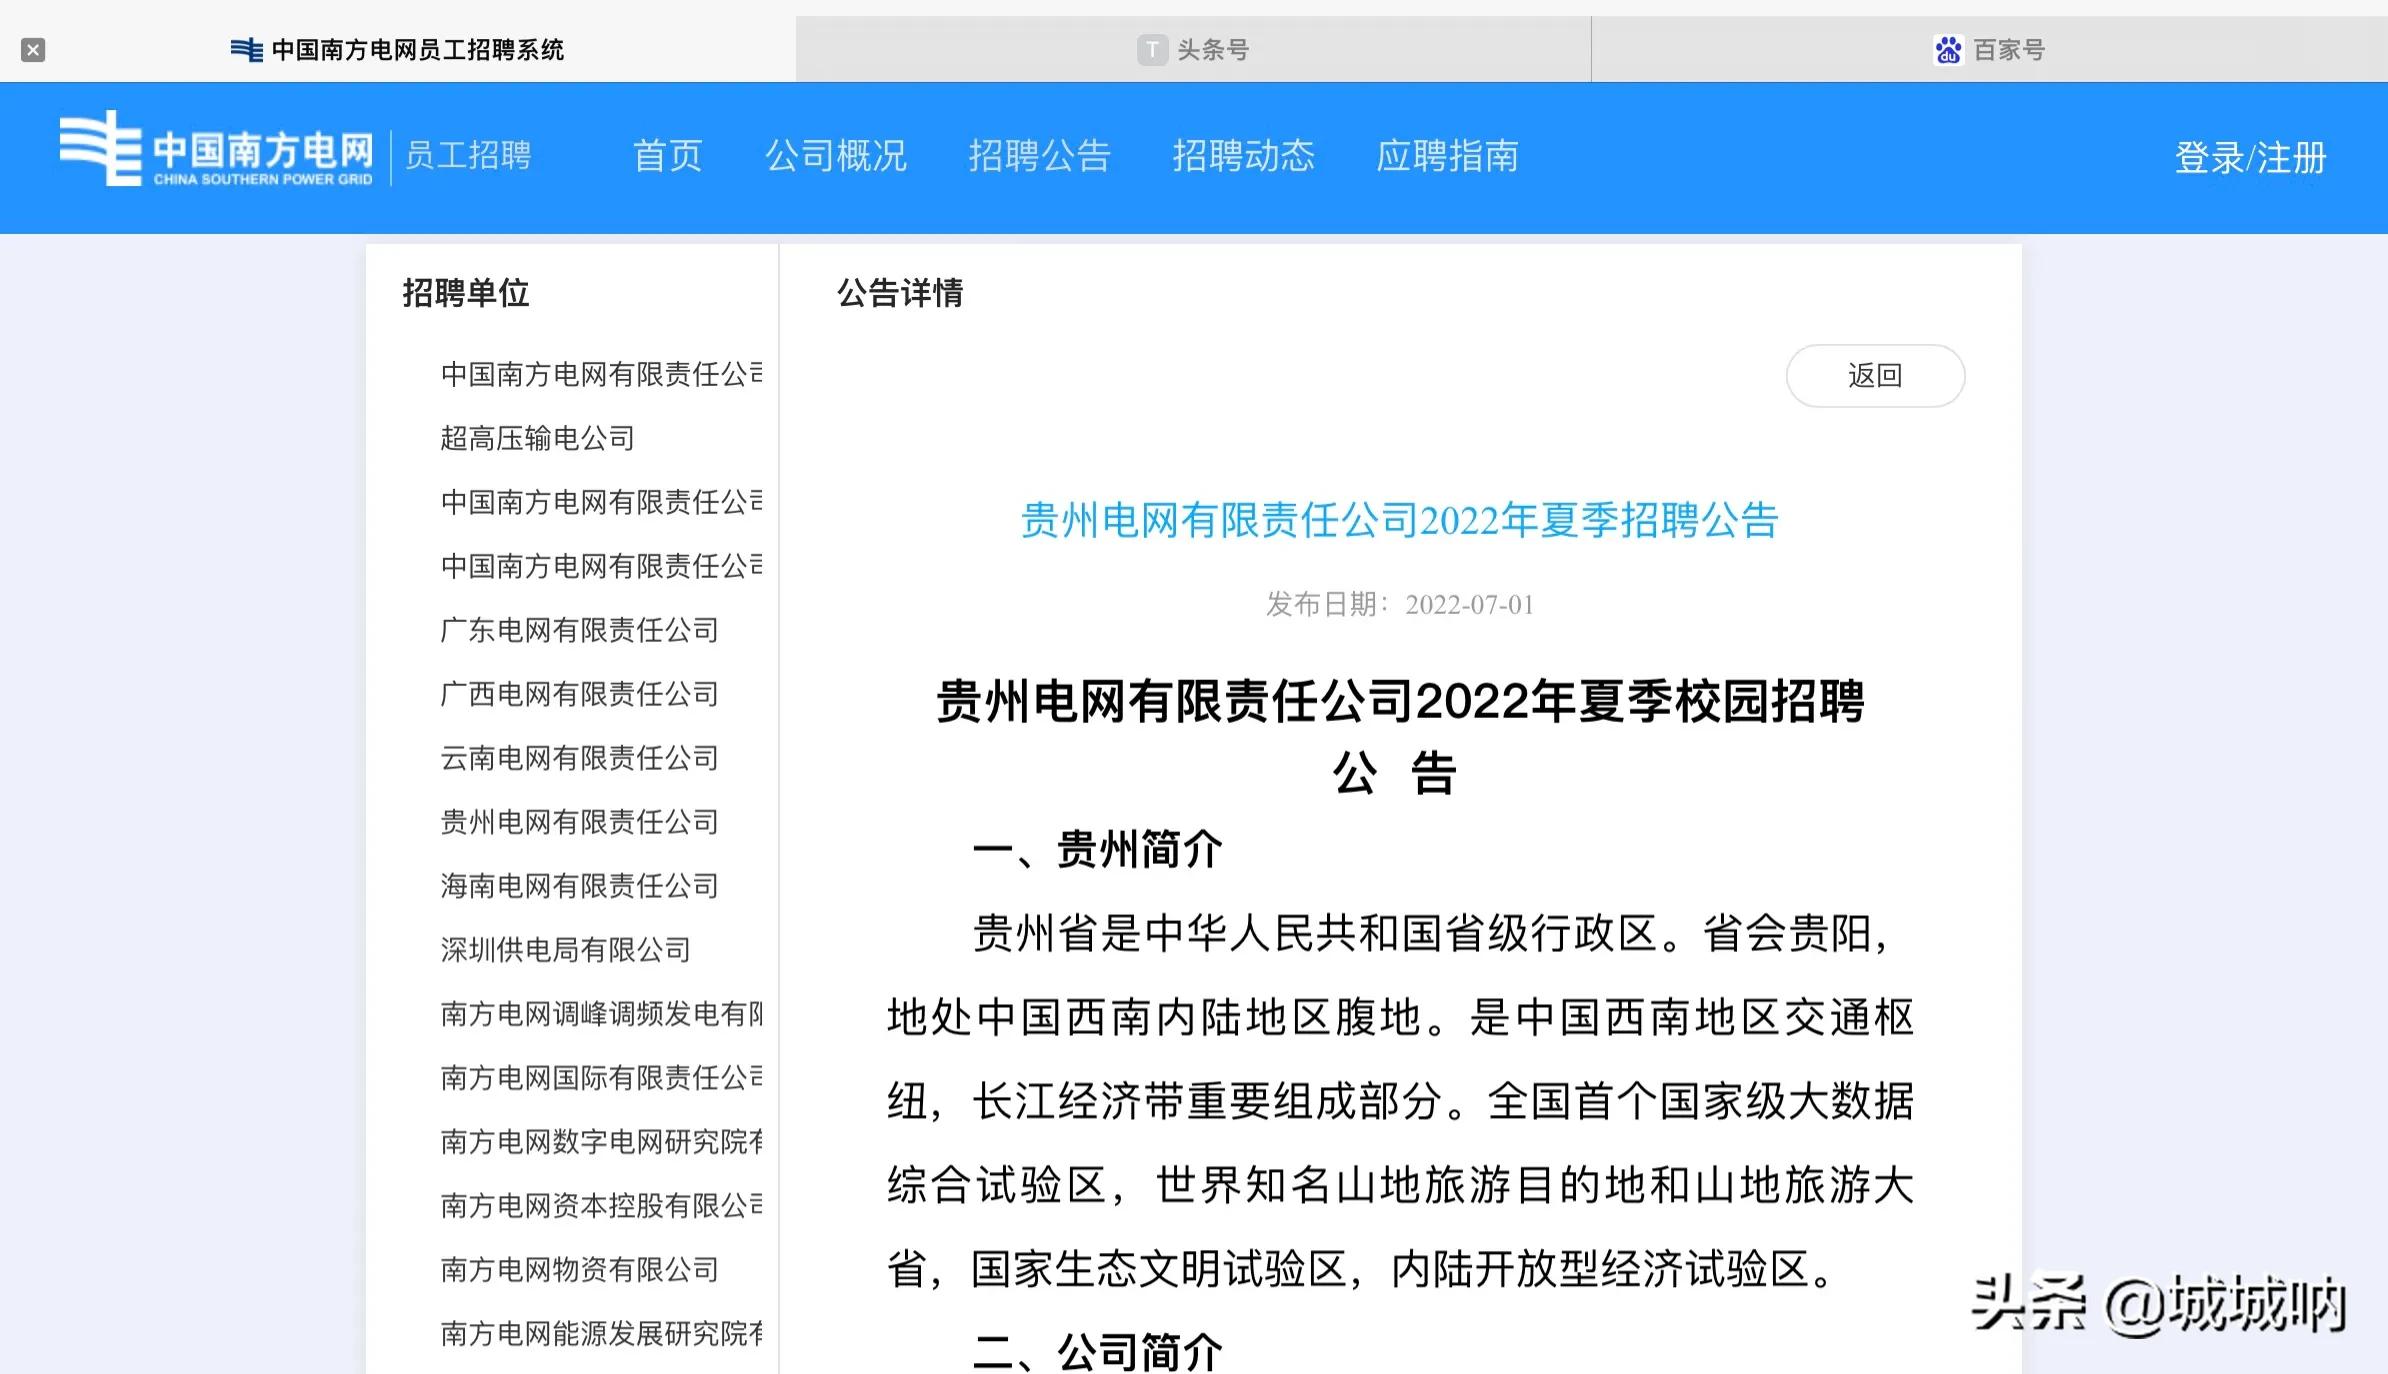This screenshot has width=2388, height=1374.
Task: Open the 公司概况 menu item
Action: pyautogui.click(x=836, y=156)
